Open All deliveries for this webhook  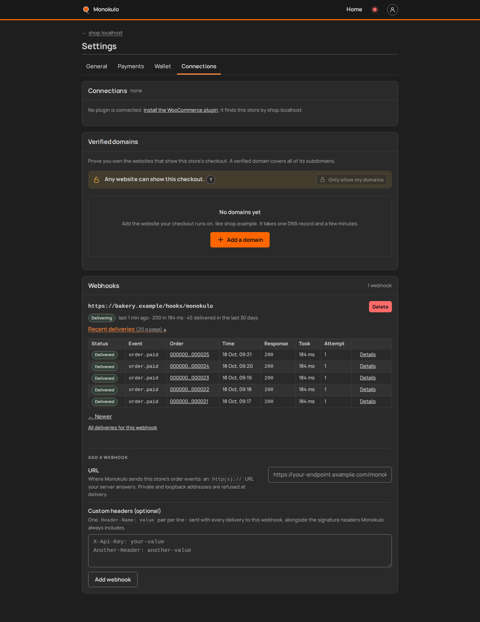click(122, 428)
